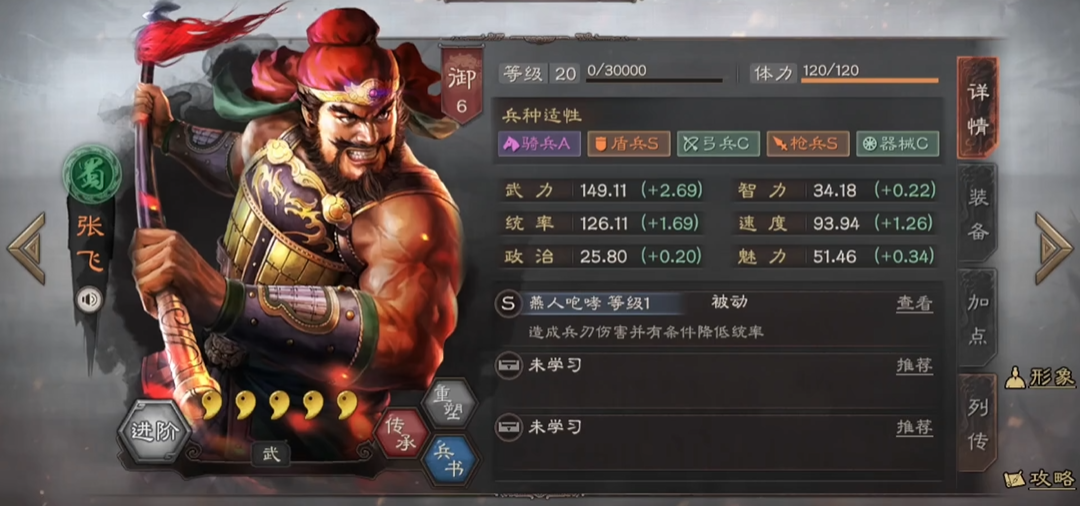
Task: Click the green 蜀 faction emblem
Action: [x=92, y=173]
